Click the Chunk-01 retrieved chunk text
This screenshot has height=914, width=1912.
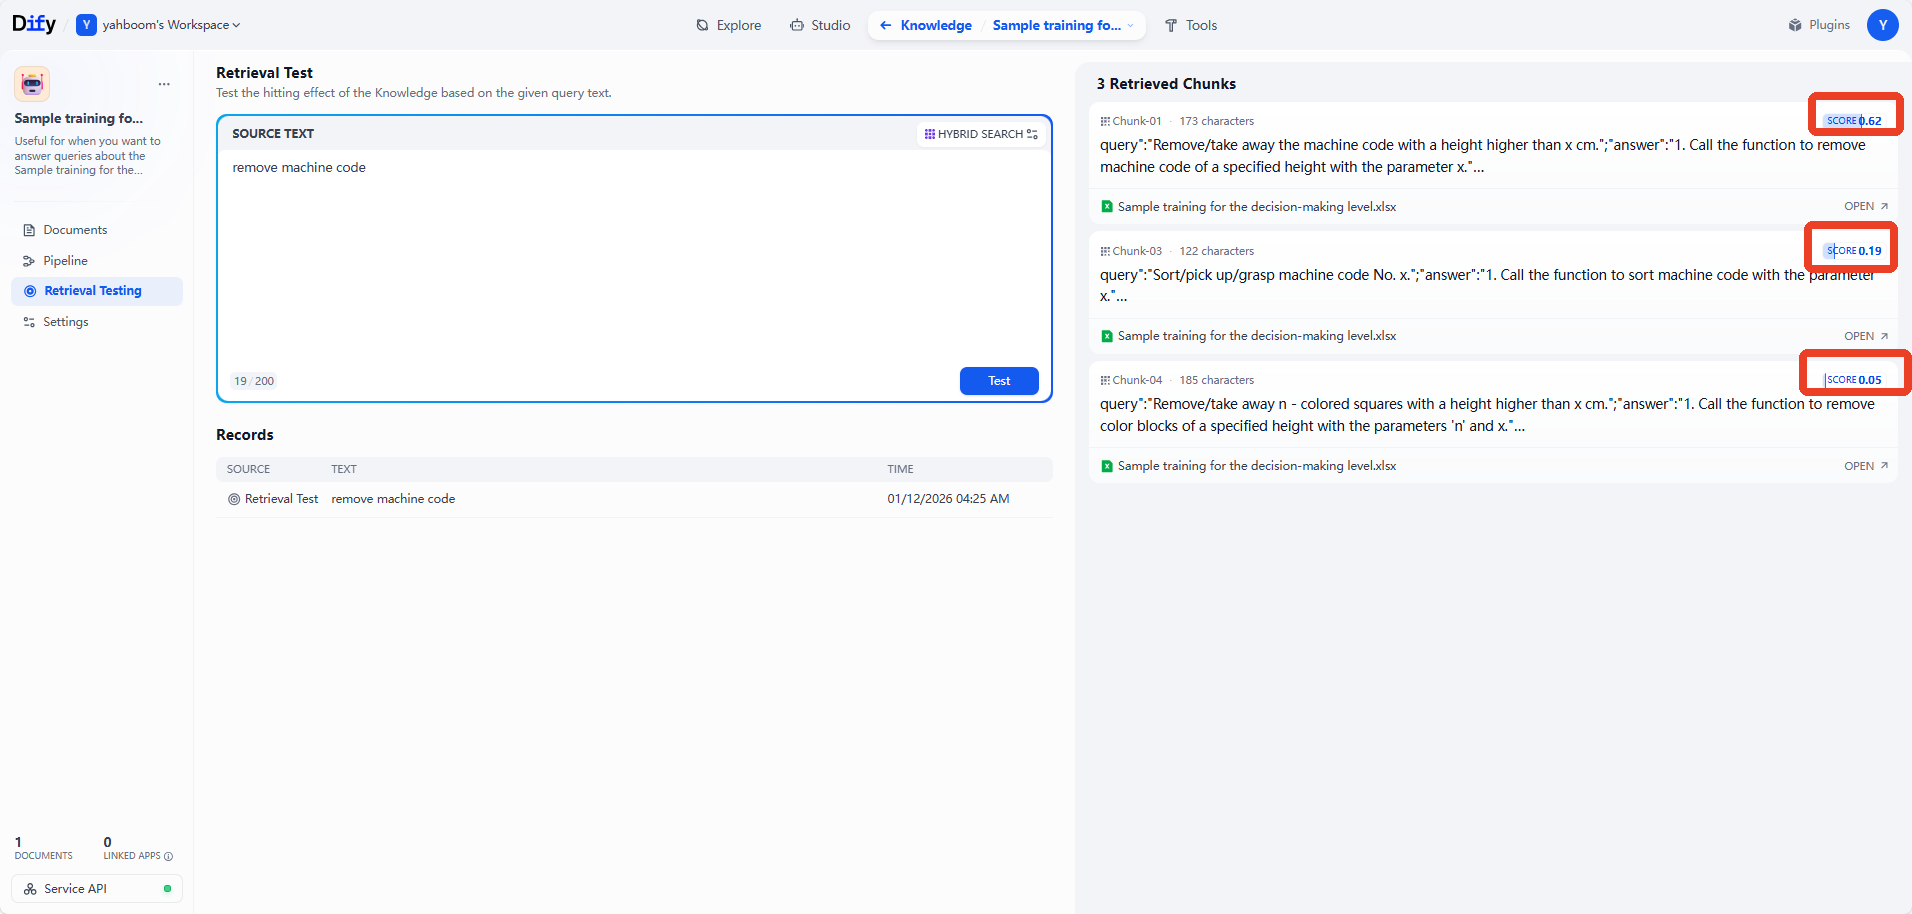(x=1483, y=156)
